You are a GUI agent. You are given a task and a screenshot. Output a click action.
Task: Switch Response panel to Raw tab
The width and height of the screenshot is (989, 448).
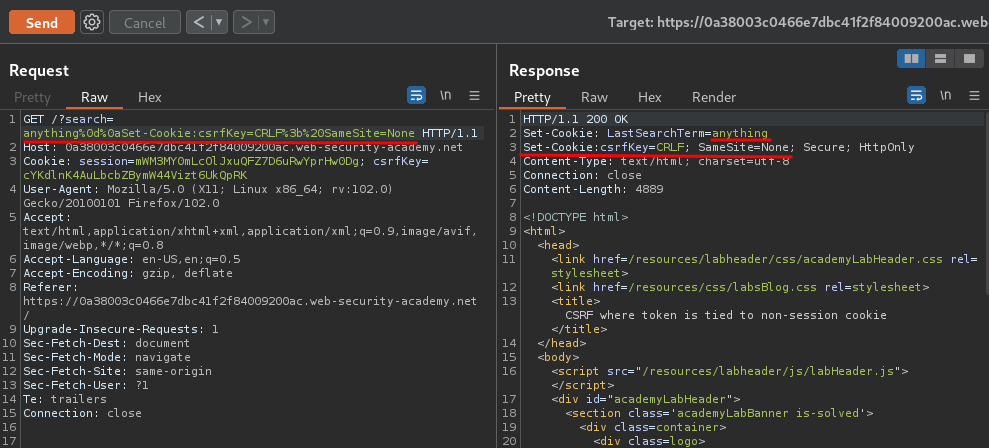(x=594, y=97)
